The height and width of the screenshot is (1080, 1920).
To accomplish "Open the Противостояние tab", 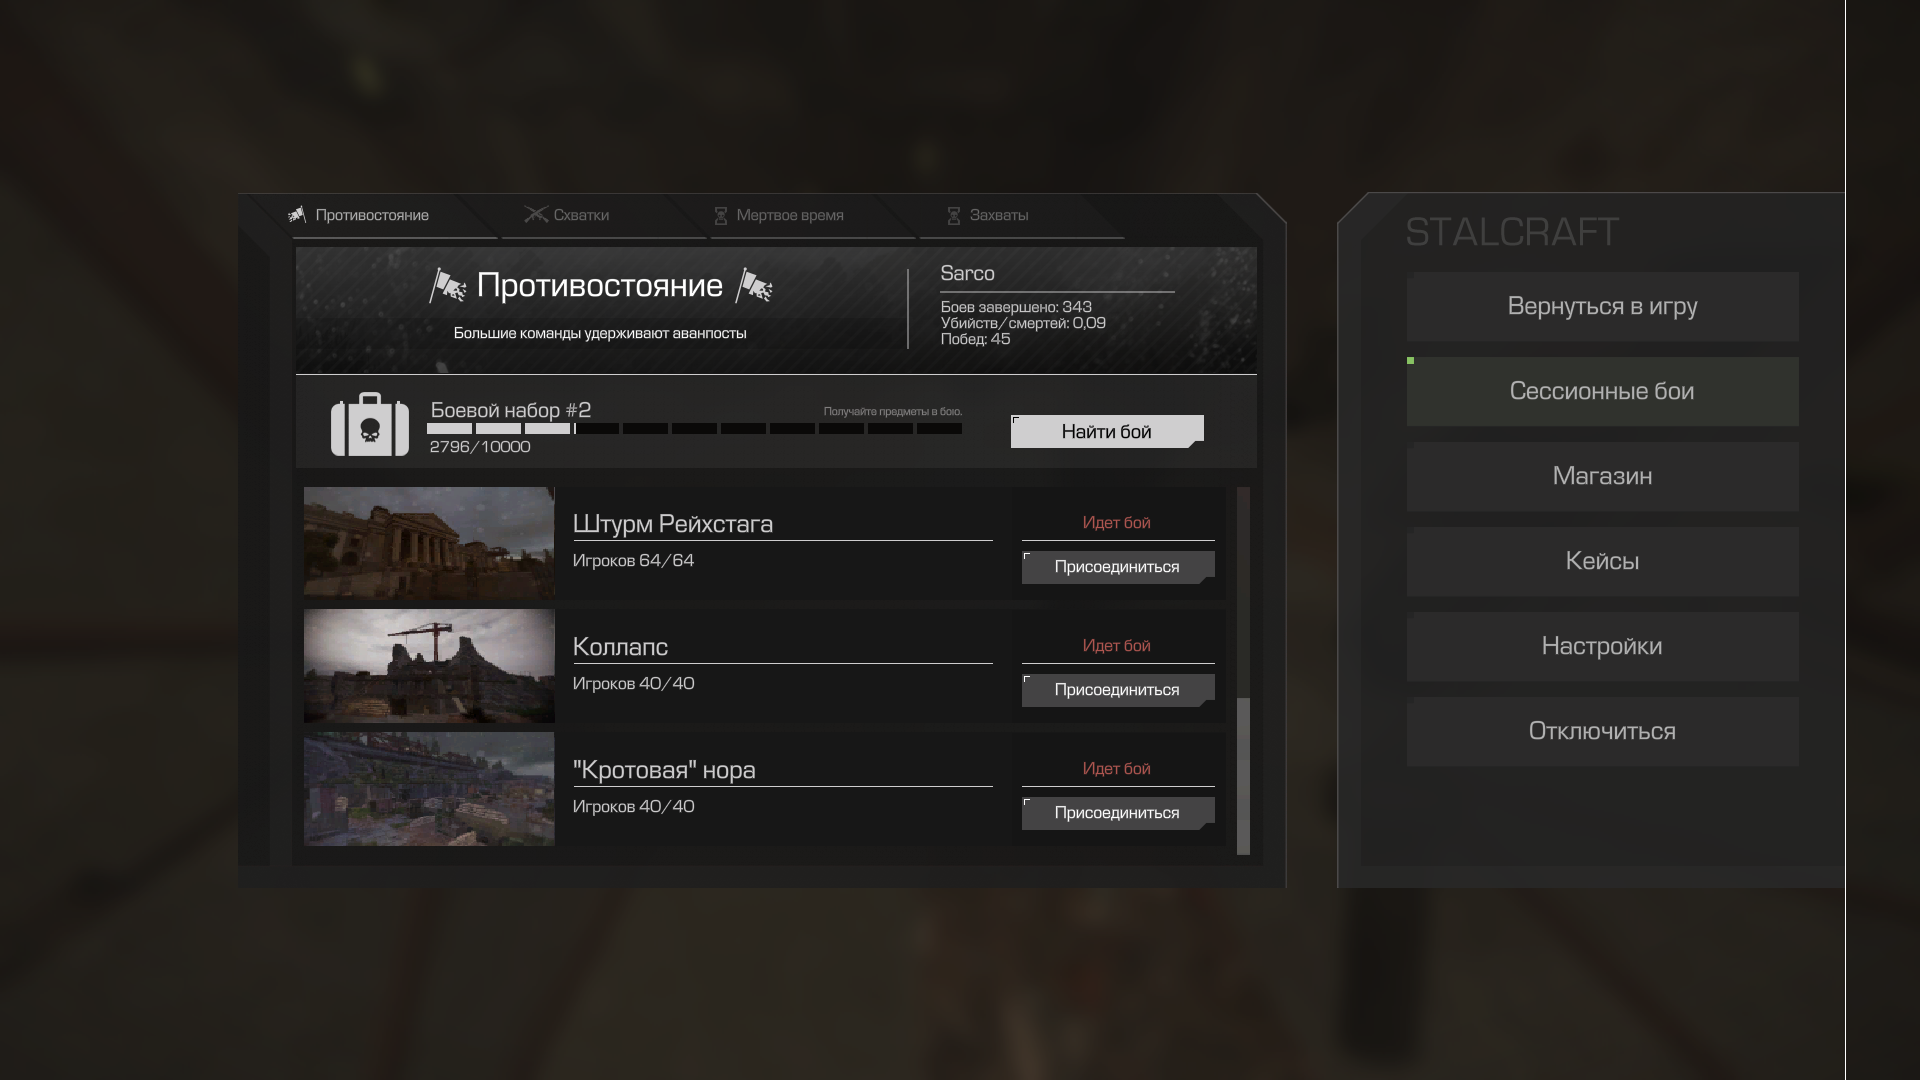I will click(x=372, y=215).
